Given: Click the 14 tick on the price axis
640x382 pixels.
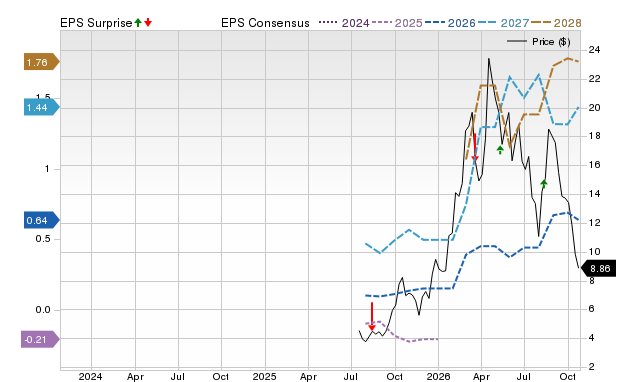Looking at the screenshot, I should [x=594, y=194].
